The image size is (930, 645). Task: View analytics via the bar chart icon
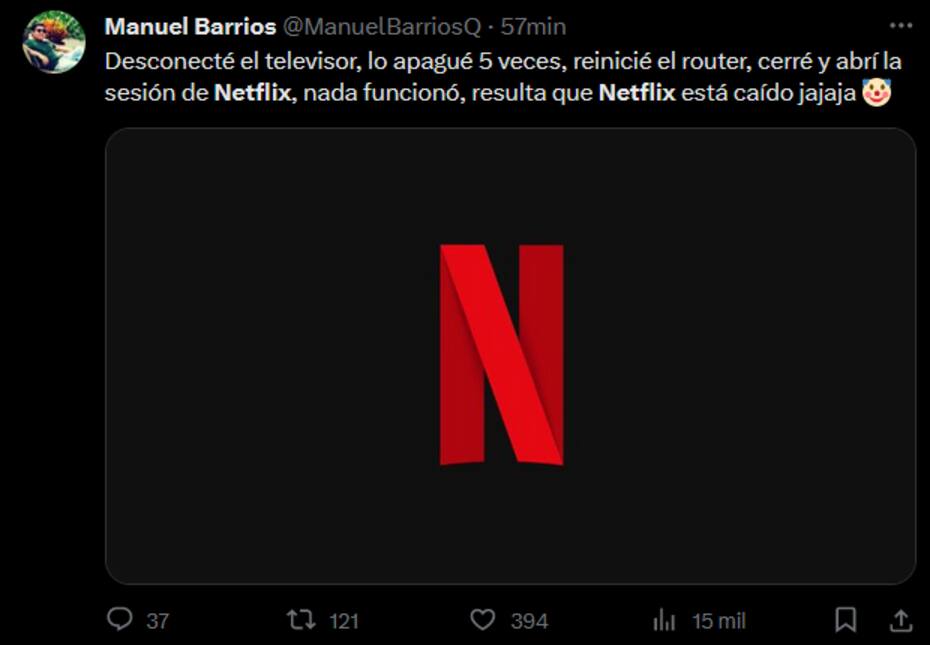pos(664,621)
